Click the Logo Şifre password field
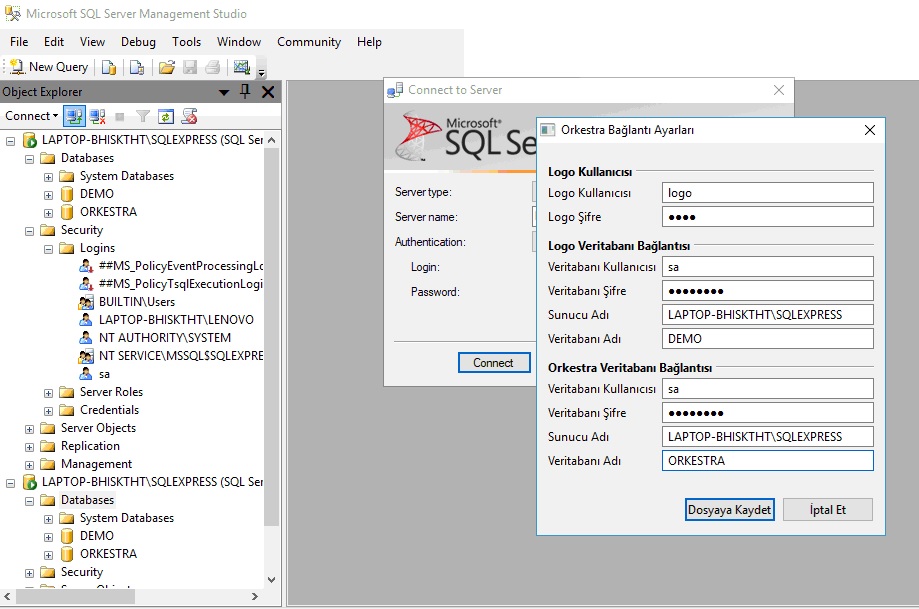Image resolution: width=919 pixels, height=609 pixels. tap(767, 217)
